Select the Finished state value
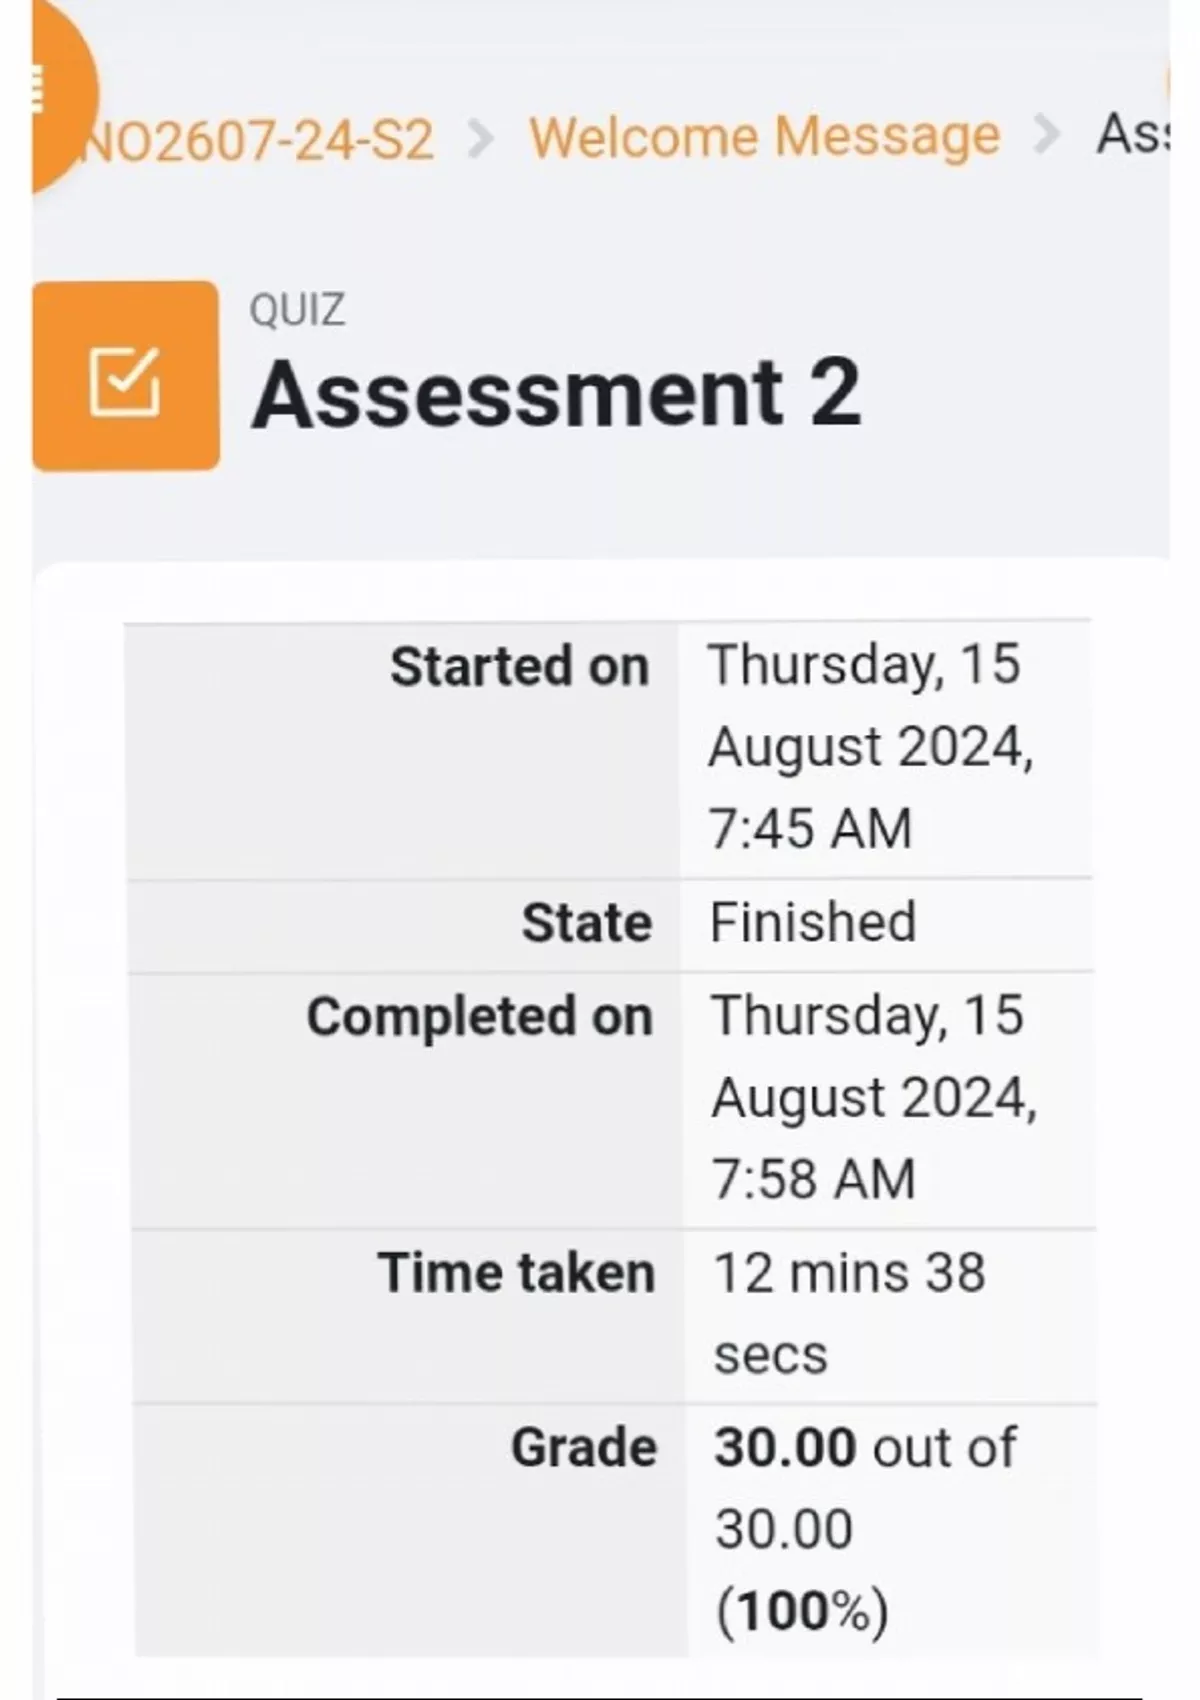The image size is (1200, 1700). (812, 922)
